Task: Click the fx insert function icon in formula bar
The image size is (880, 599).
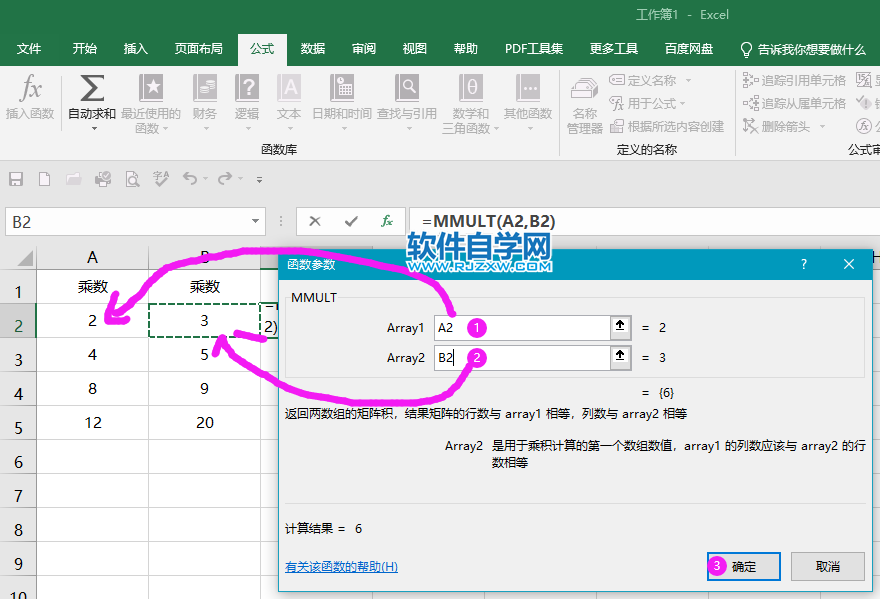Action: (x=387, y=221)
